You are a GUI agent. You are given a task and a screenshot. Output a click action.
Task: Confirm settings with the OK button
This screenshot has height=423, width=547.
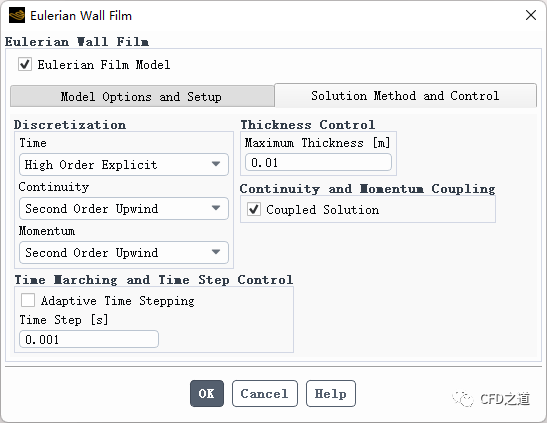coord(207,393)
